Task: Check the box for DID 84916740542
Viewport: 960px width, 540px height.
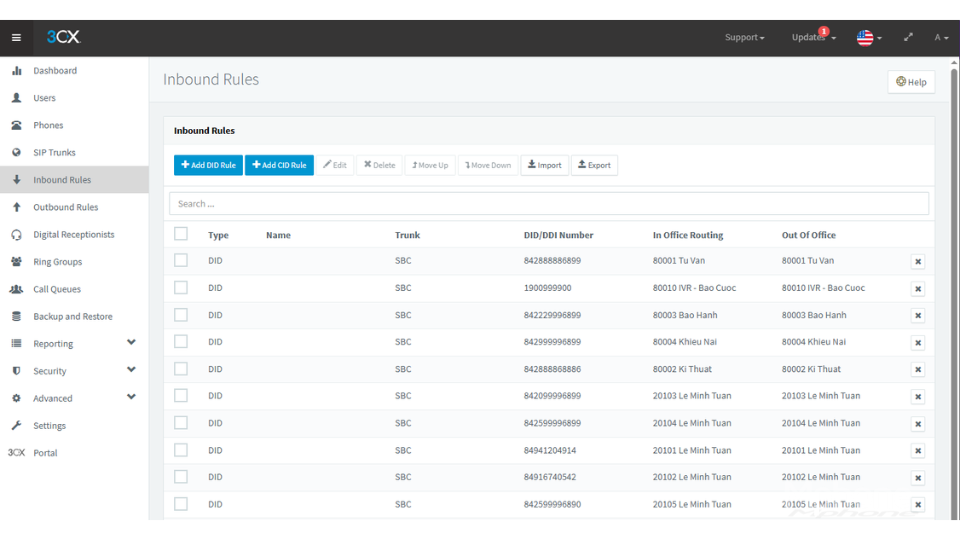Action: 181,476
